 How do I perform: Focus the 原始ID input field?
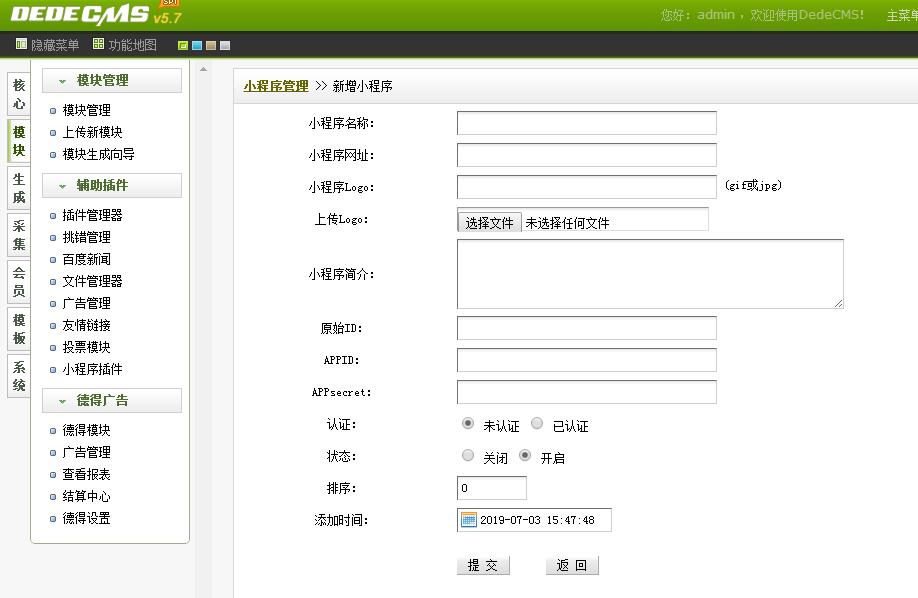click(587, 328)
